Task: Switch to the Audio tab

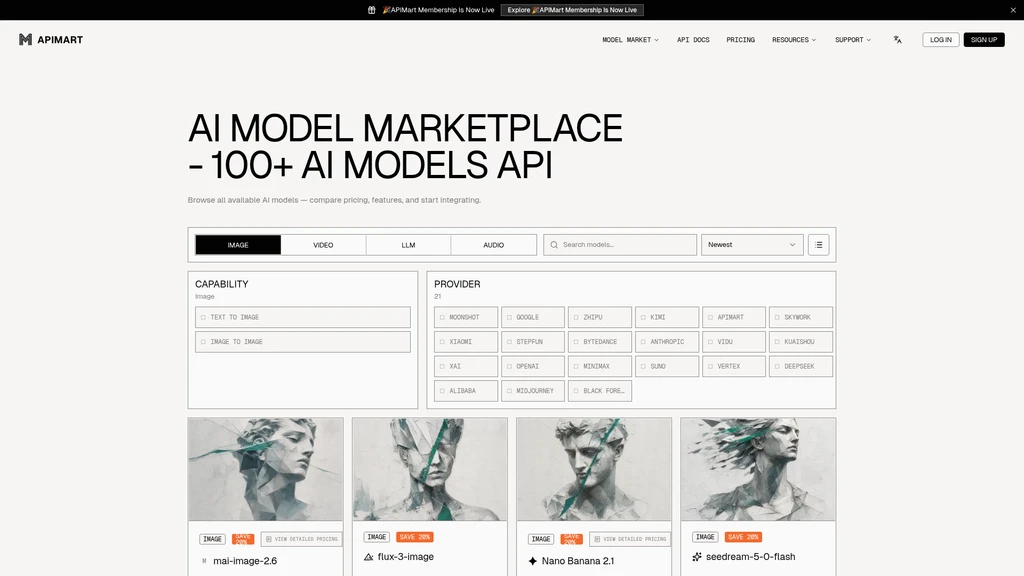Action: coord(494,245)
